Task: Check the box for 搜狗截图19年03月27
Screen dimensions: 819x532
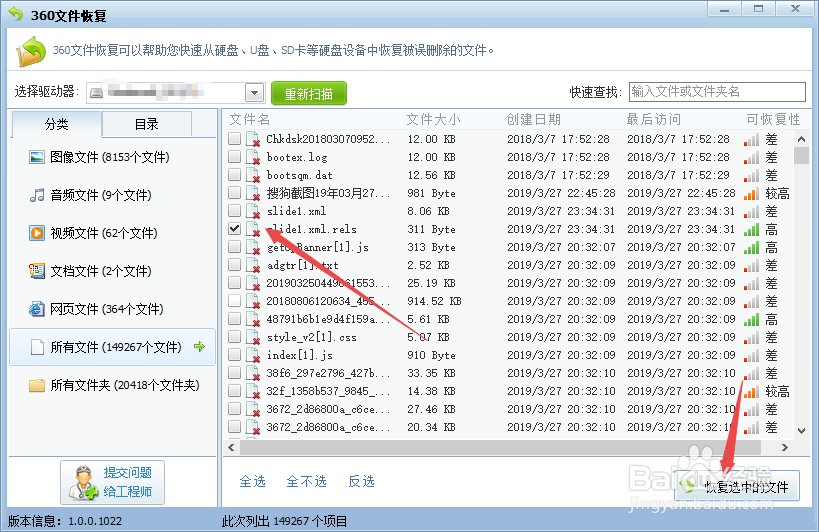Action: click(x=235, y=192)
